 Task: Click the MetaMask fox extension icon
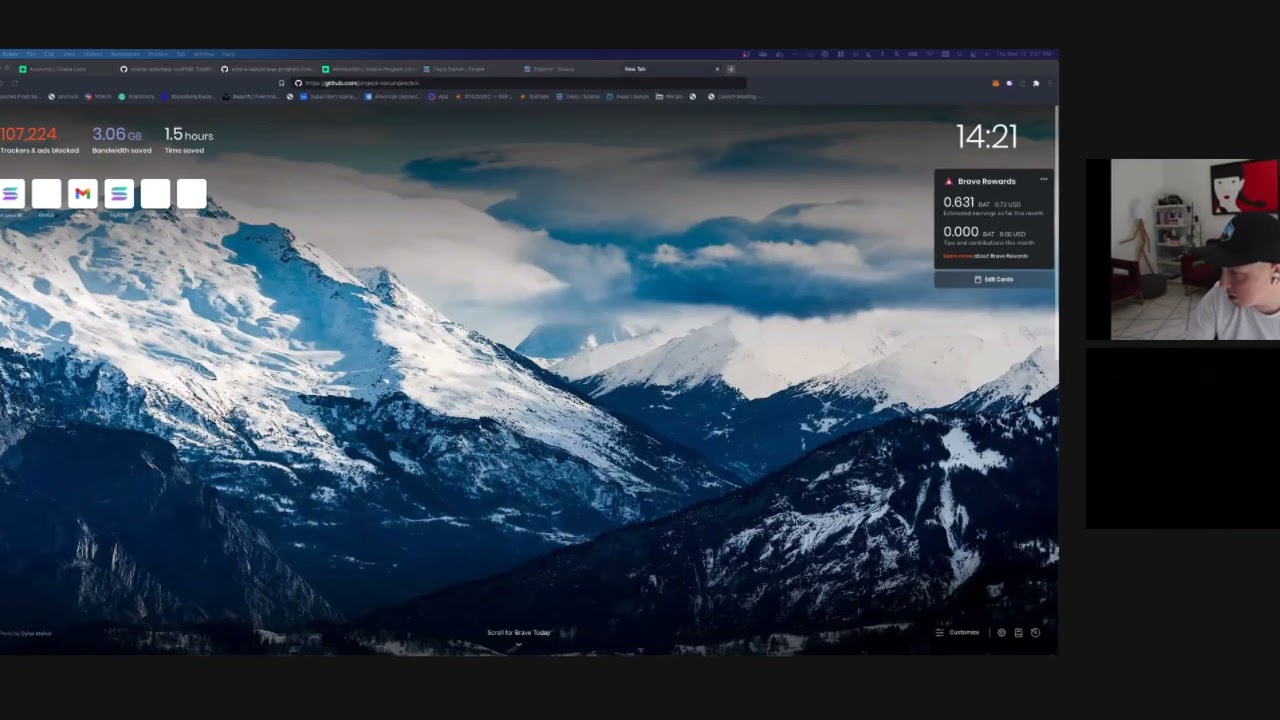click(995, 83)
